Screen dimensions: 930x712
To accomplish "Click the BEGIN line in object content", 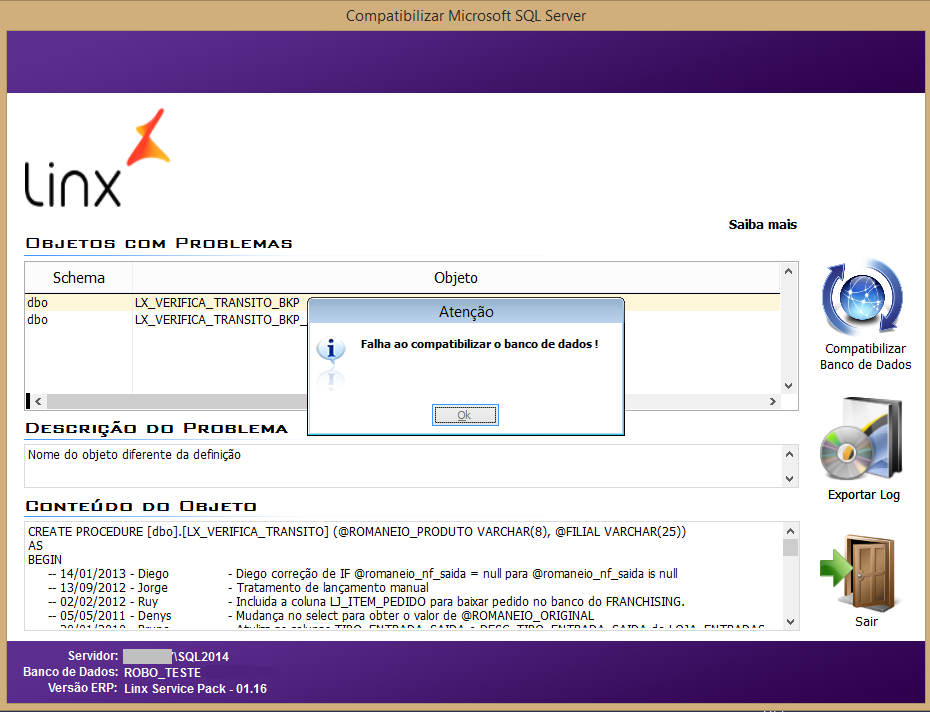I will tap(44, 560).
